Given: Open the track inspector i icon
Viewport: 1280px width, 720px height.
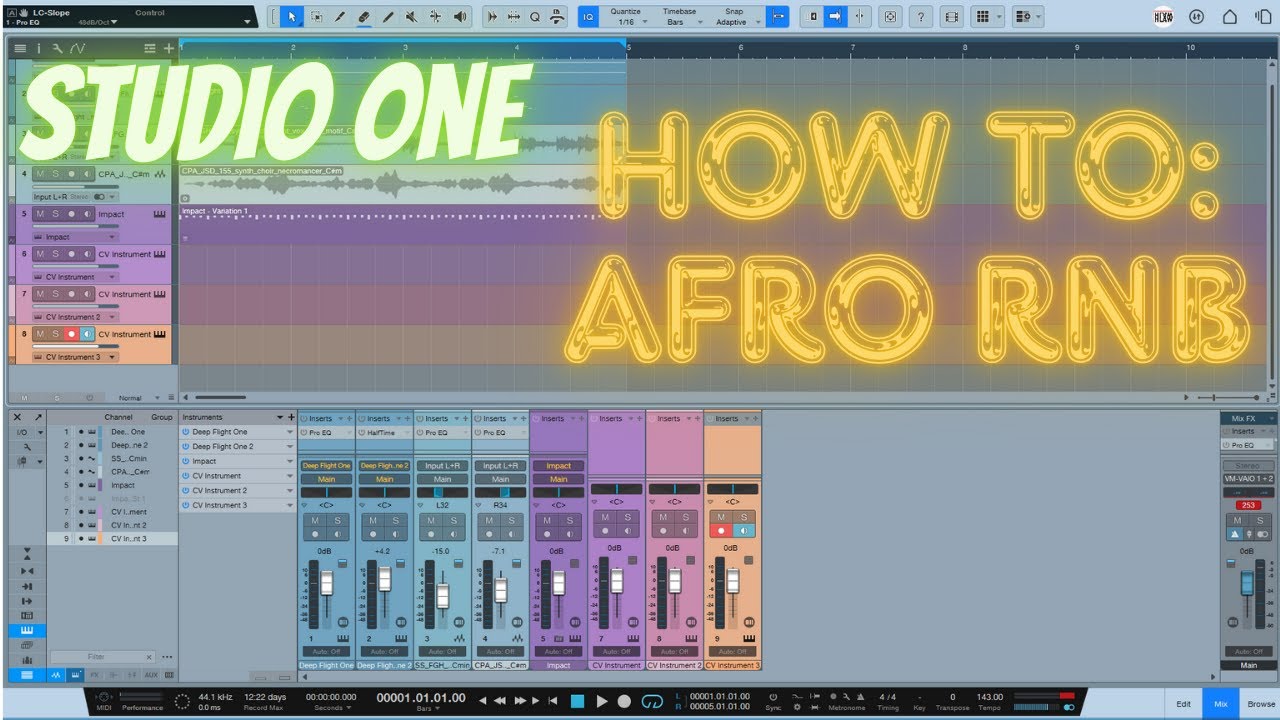Looking at the screenshot, I should click(x=39, y=48).
